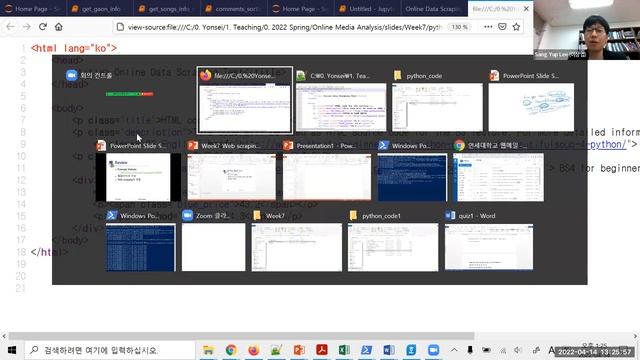Click the taskbar search box
This screenshot has width=640, height=360.
(x=110, y=350)
